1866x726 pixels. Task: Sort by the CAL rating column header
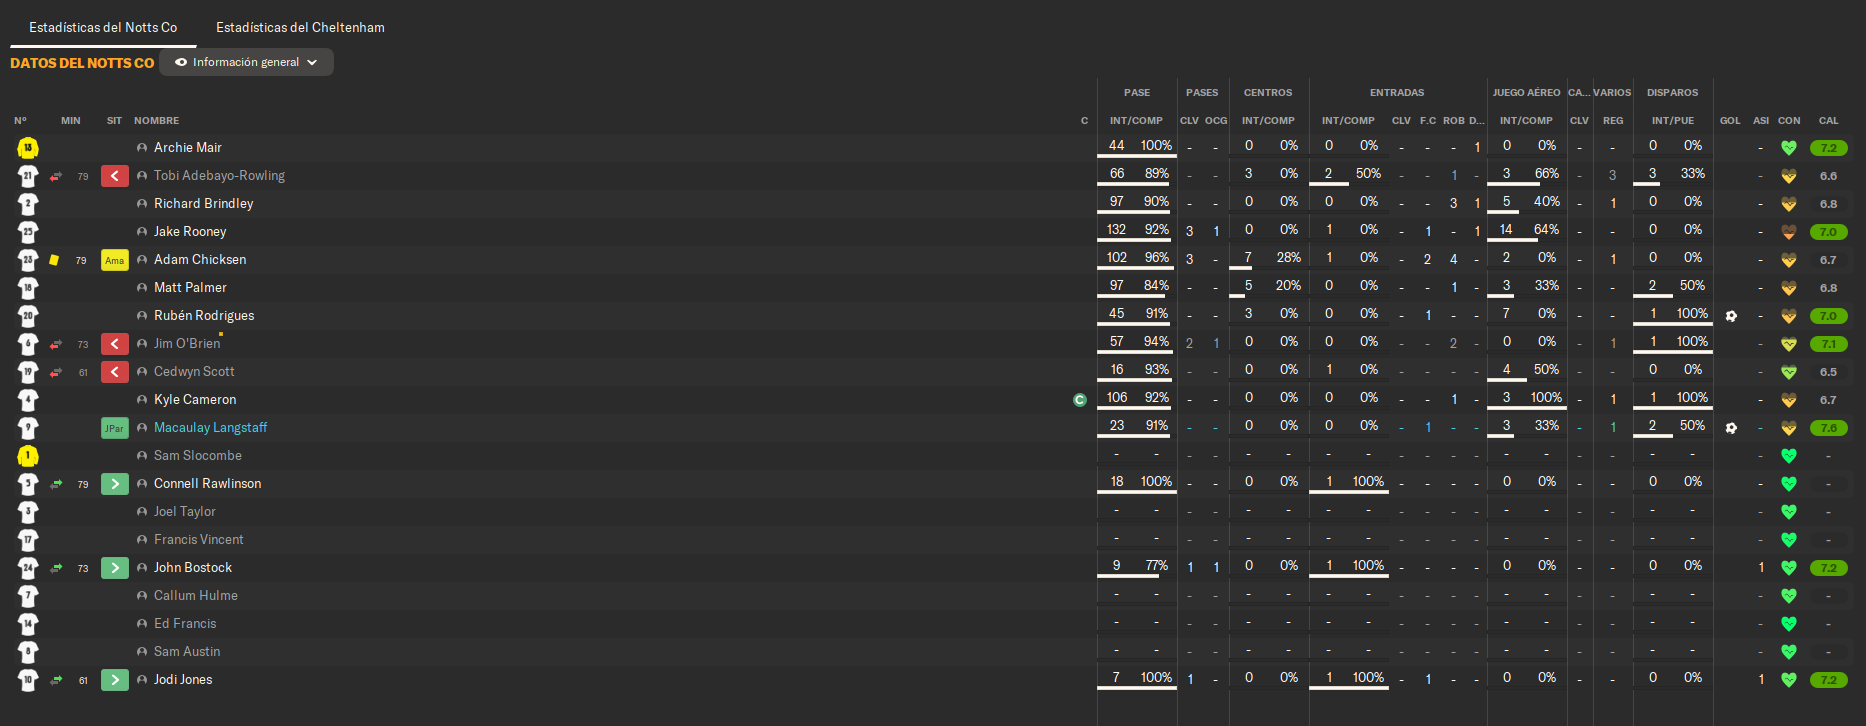coord(1828,121)
